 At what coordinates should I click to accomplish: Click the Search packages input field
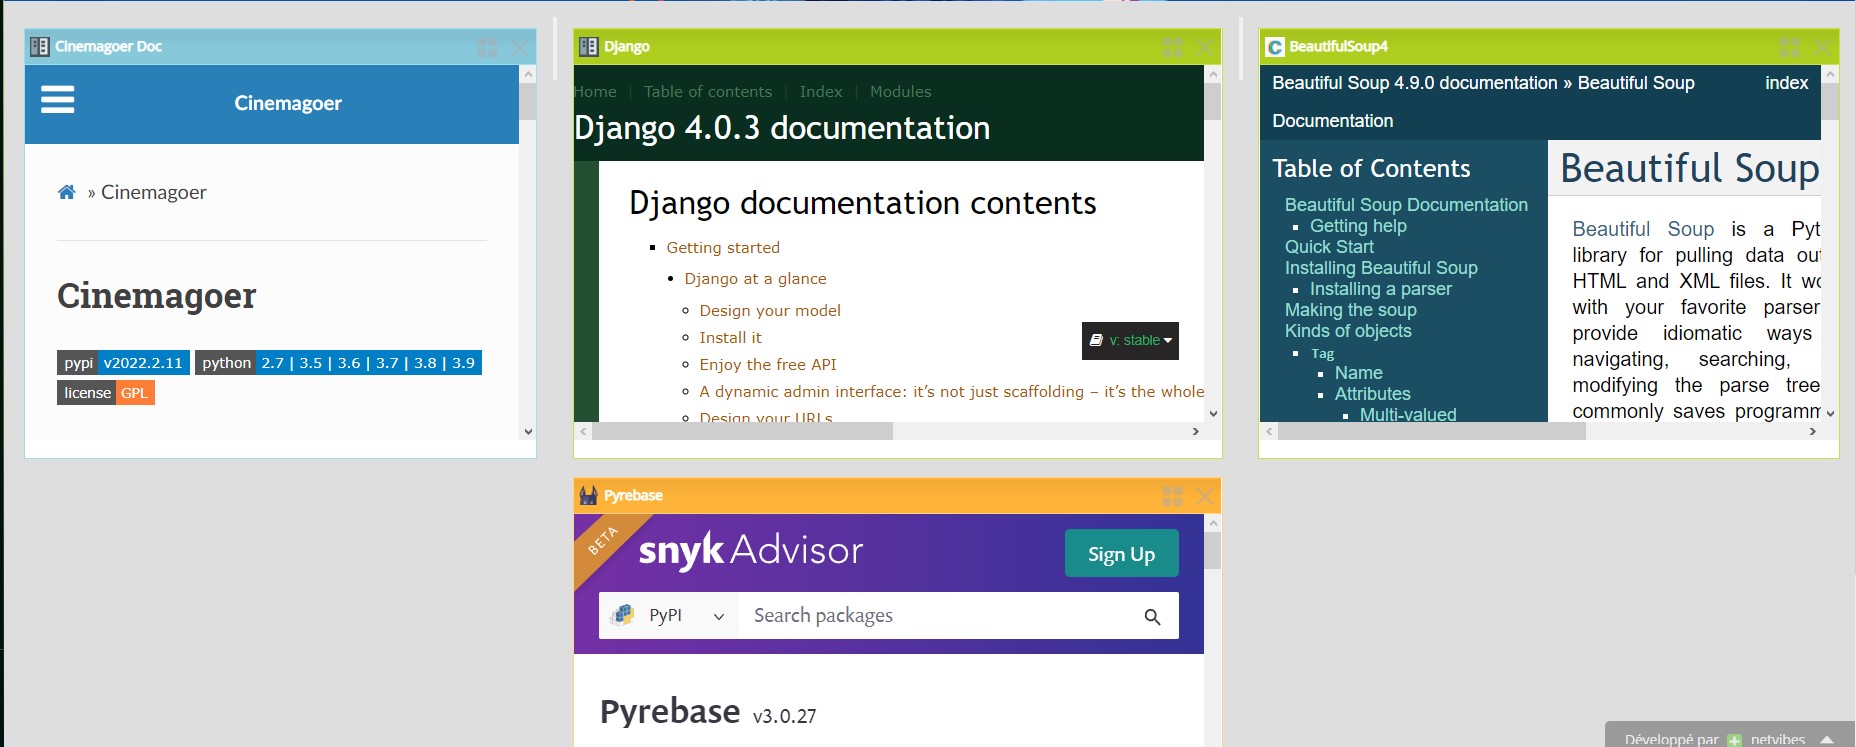(935, 615)
